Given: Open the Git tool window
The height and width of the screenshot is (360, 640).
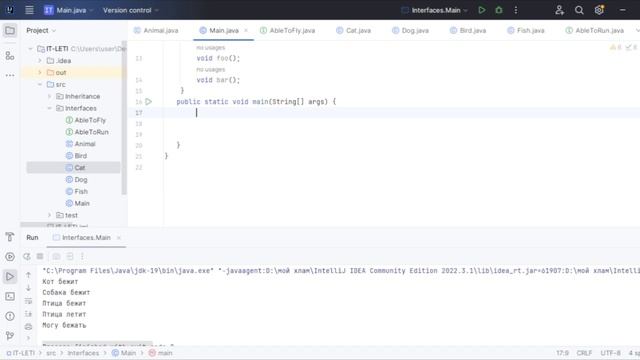Looking at the screenshot, I should point(10,336).
